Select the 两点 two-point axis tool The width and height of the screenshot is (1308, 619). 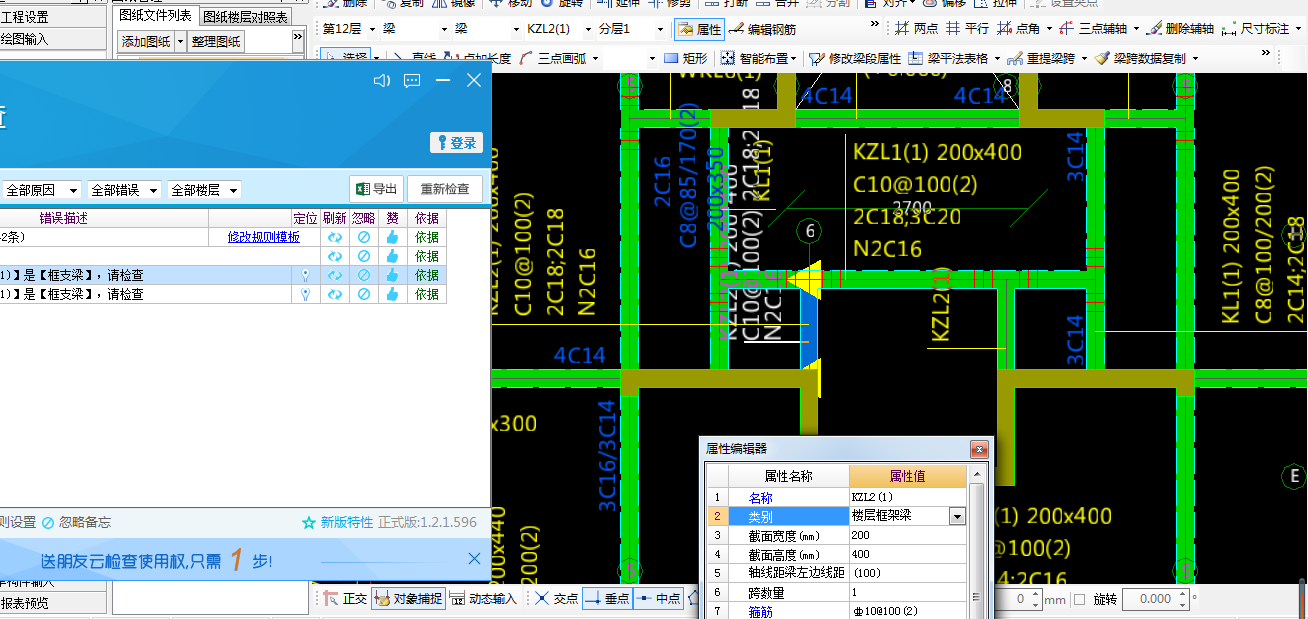tap(917, 29)
